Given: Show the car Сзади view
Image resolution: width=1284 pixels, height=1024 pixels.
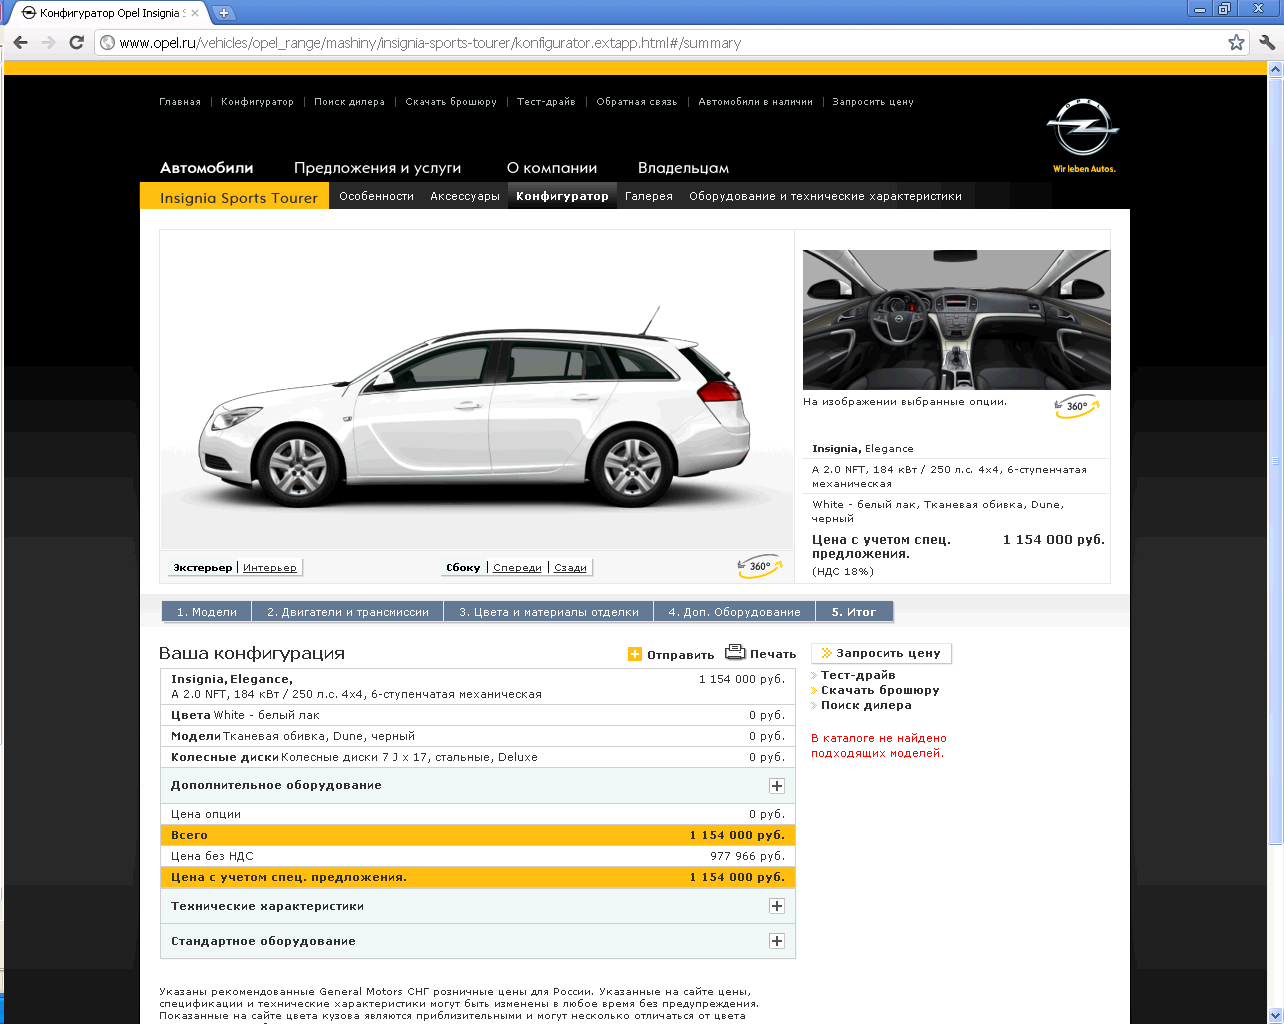Looking at the screenshot, I should 570,568.
